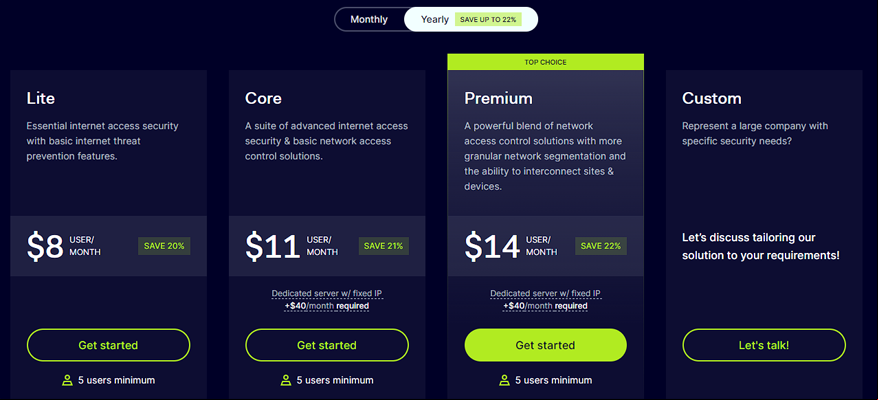Click the user icon under Premium plan
Image resolution: width=878 pixels, height=400 pixels.
(x=505, y=380)
